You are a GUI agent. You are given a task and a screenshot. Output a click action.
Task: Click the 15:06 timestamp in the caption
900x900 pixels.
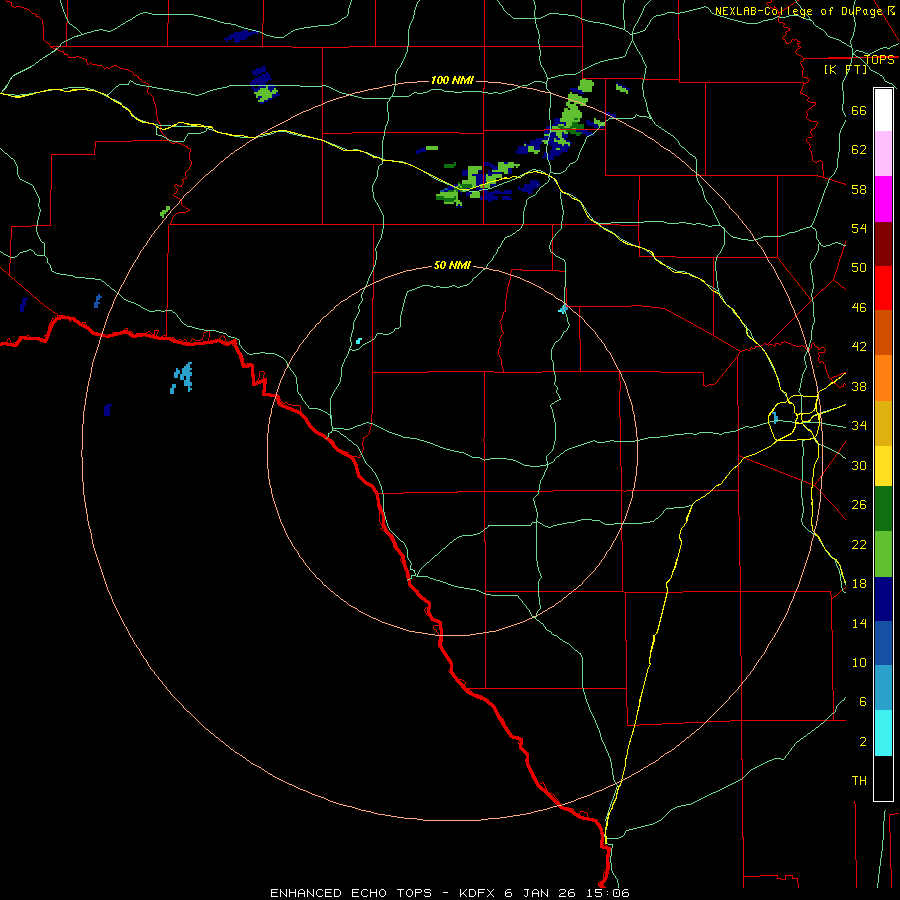pyautogui.click(x=606, y=893)
